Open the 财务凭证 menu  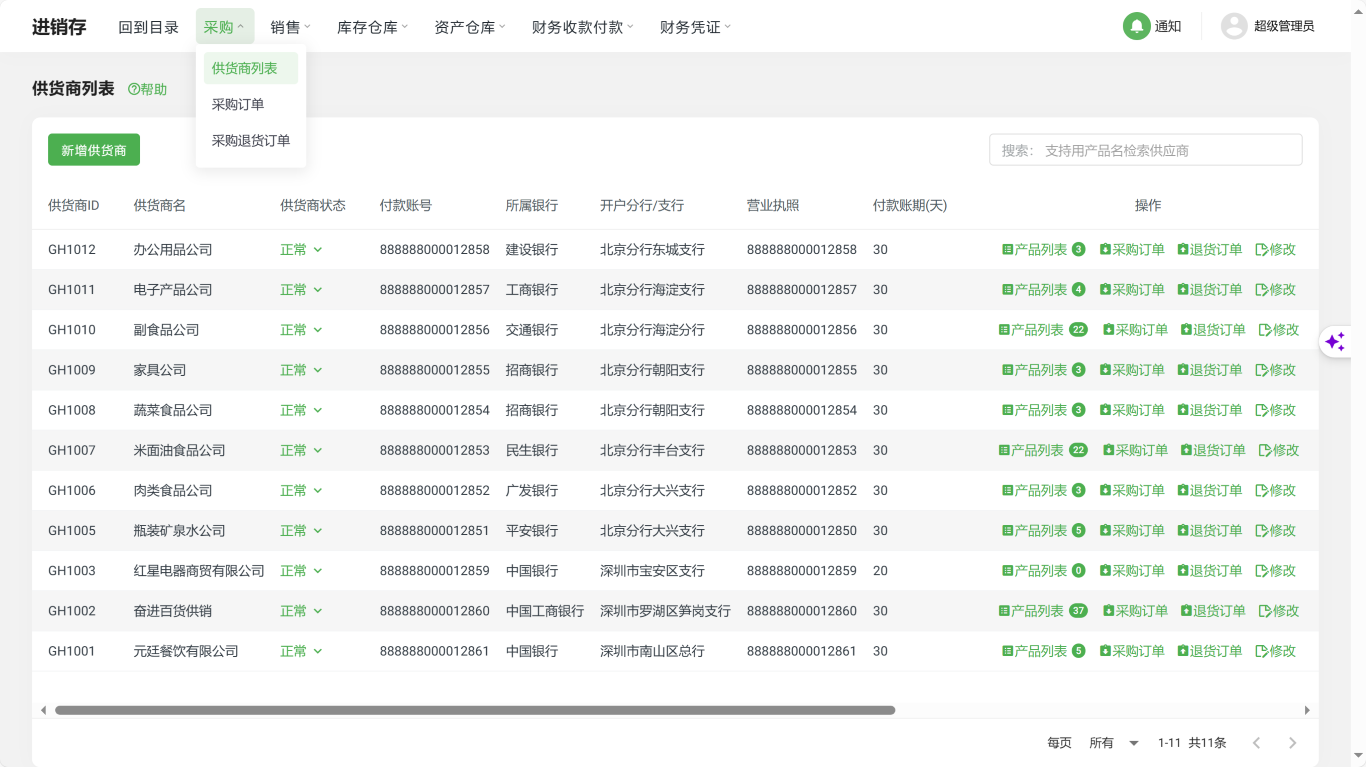[695, 27]
